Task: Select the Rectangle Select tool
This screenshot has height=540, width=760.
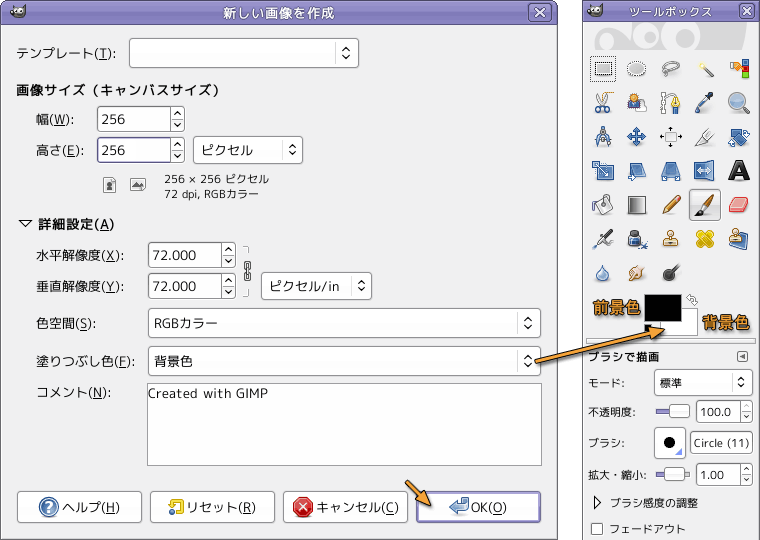Action: pyautogui.click(x=603, y=69)
